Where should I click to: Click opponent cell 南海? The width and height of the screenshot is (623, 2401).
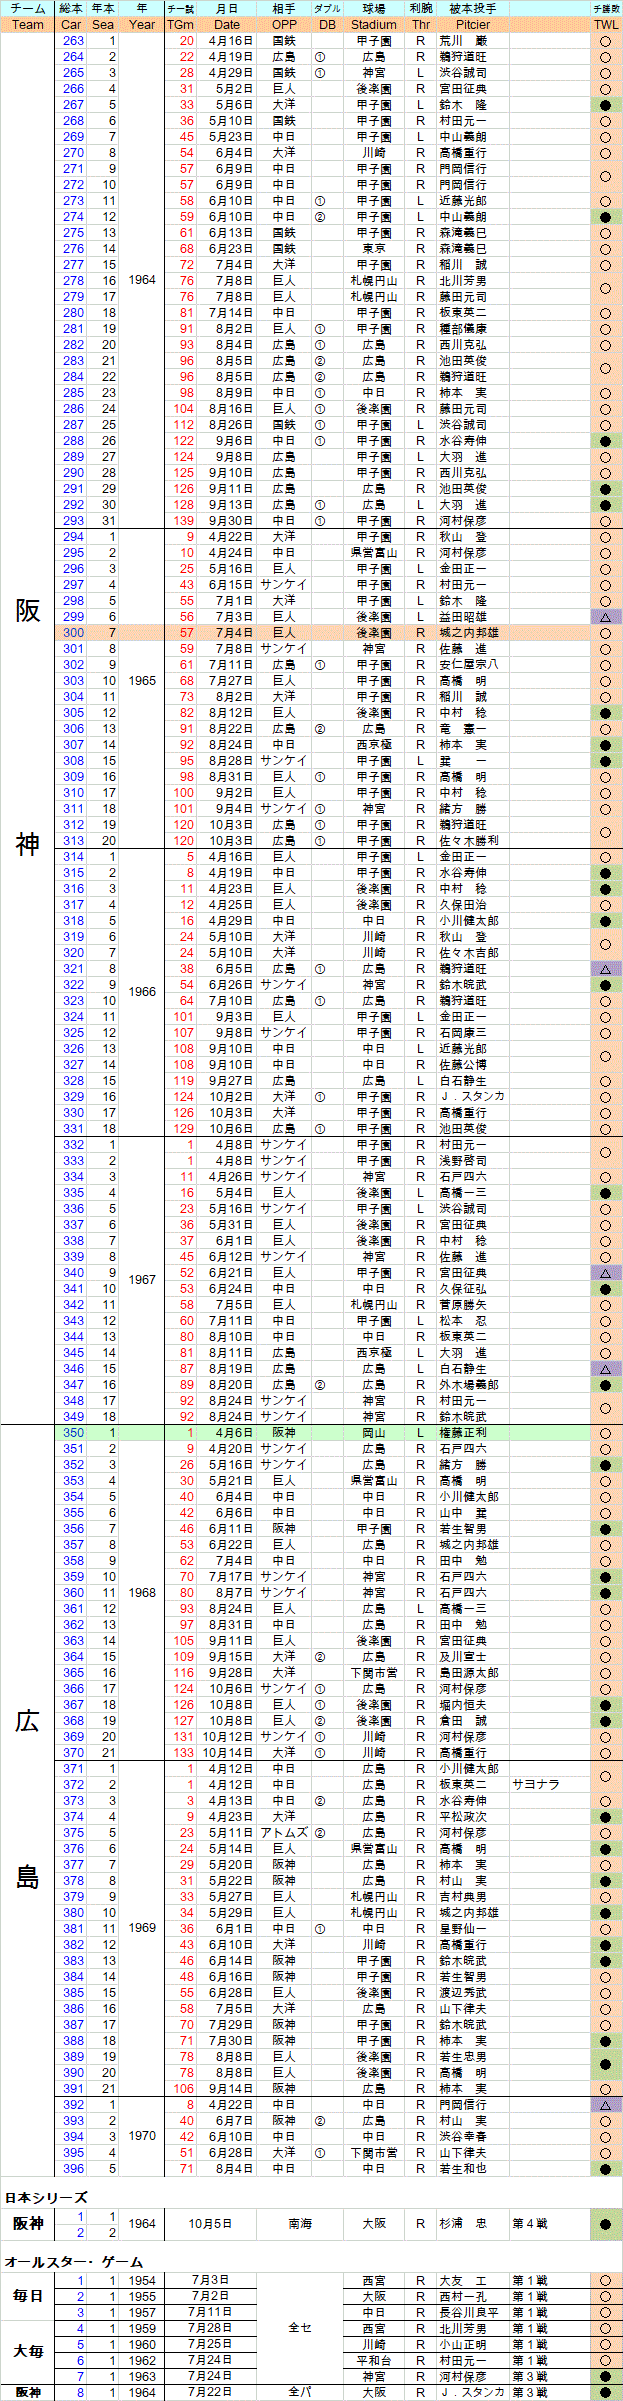coord(300,2224)
